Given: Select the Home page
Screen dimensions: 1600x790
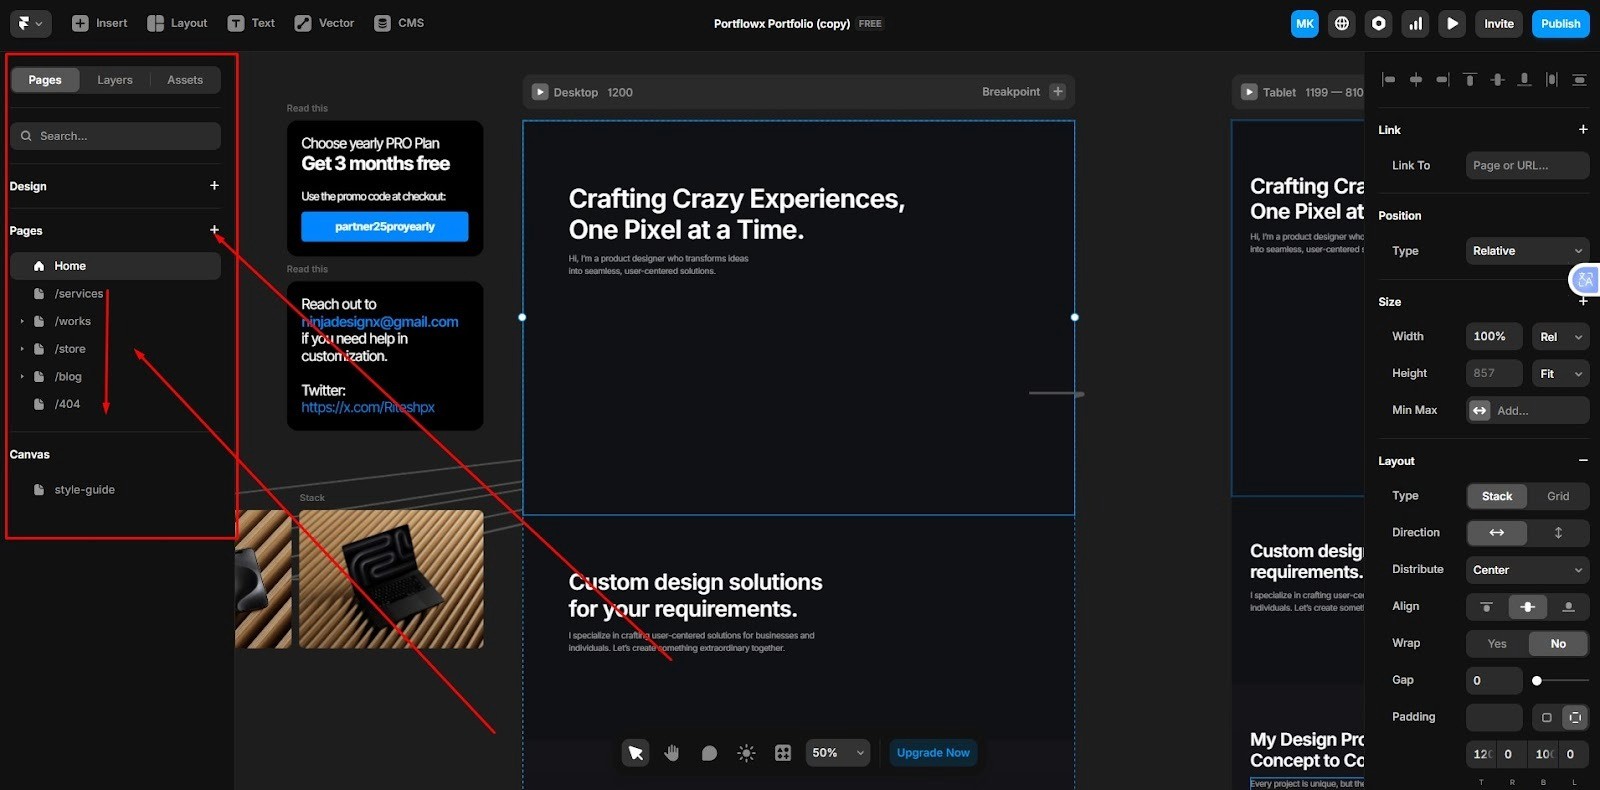Looking at the screenshot, I should [x=116, y=266].
